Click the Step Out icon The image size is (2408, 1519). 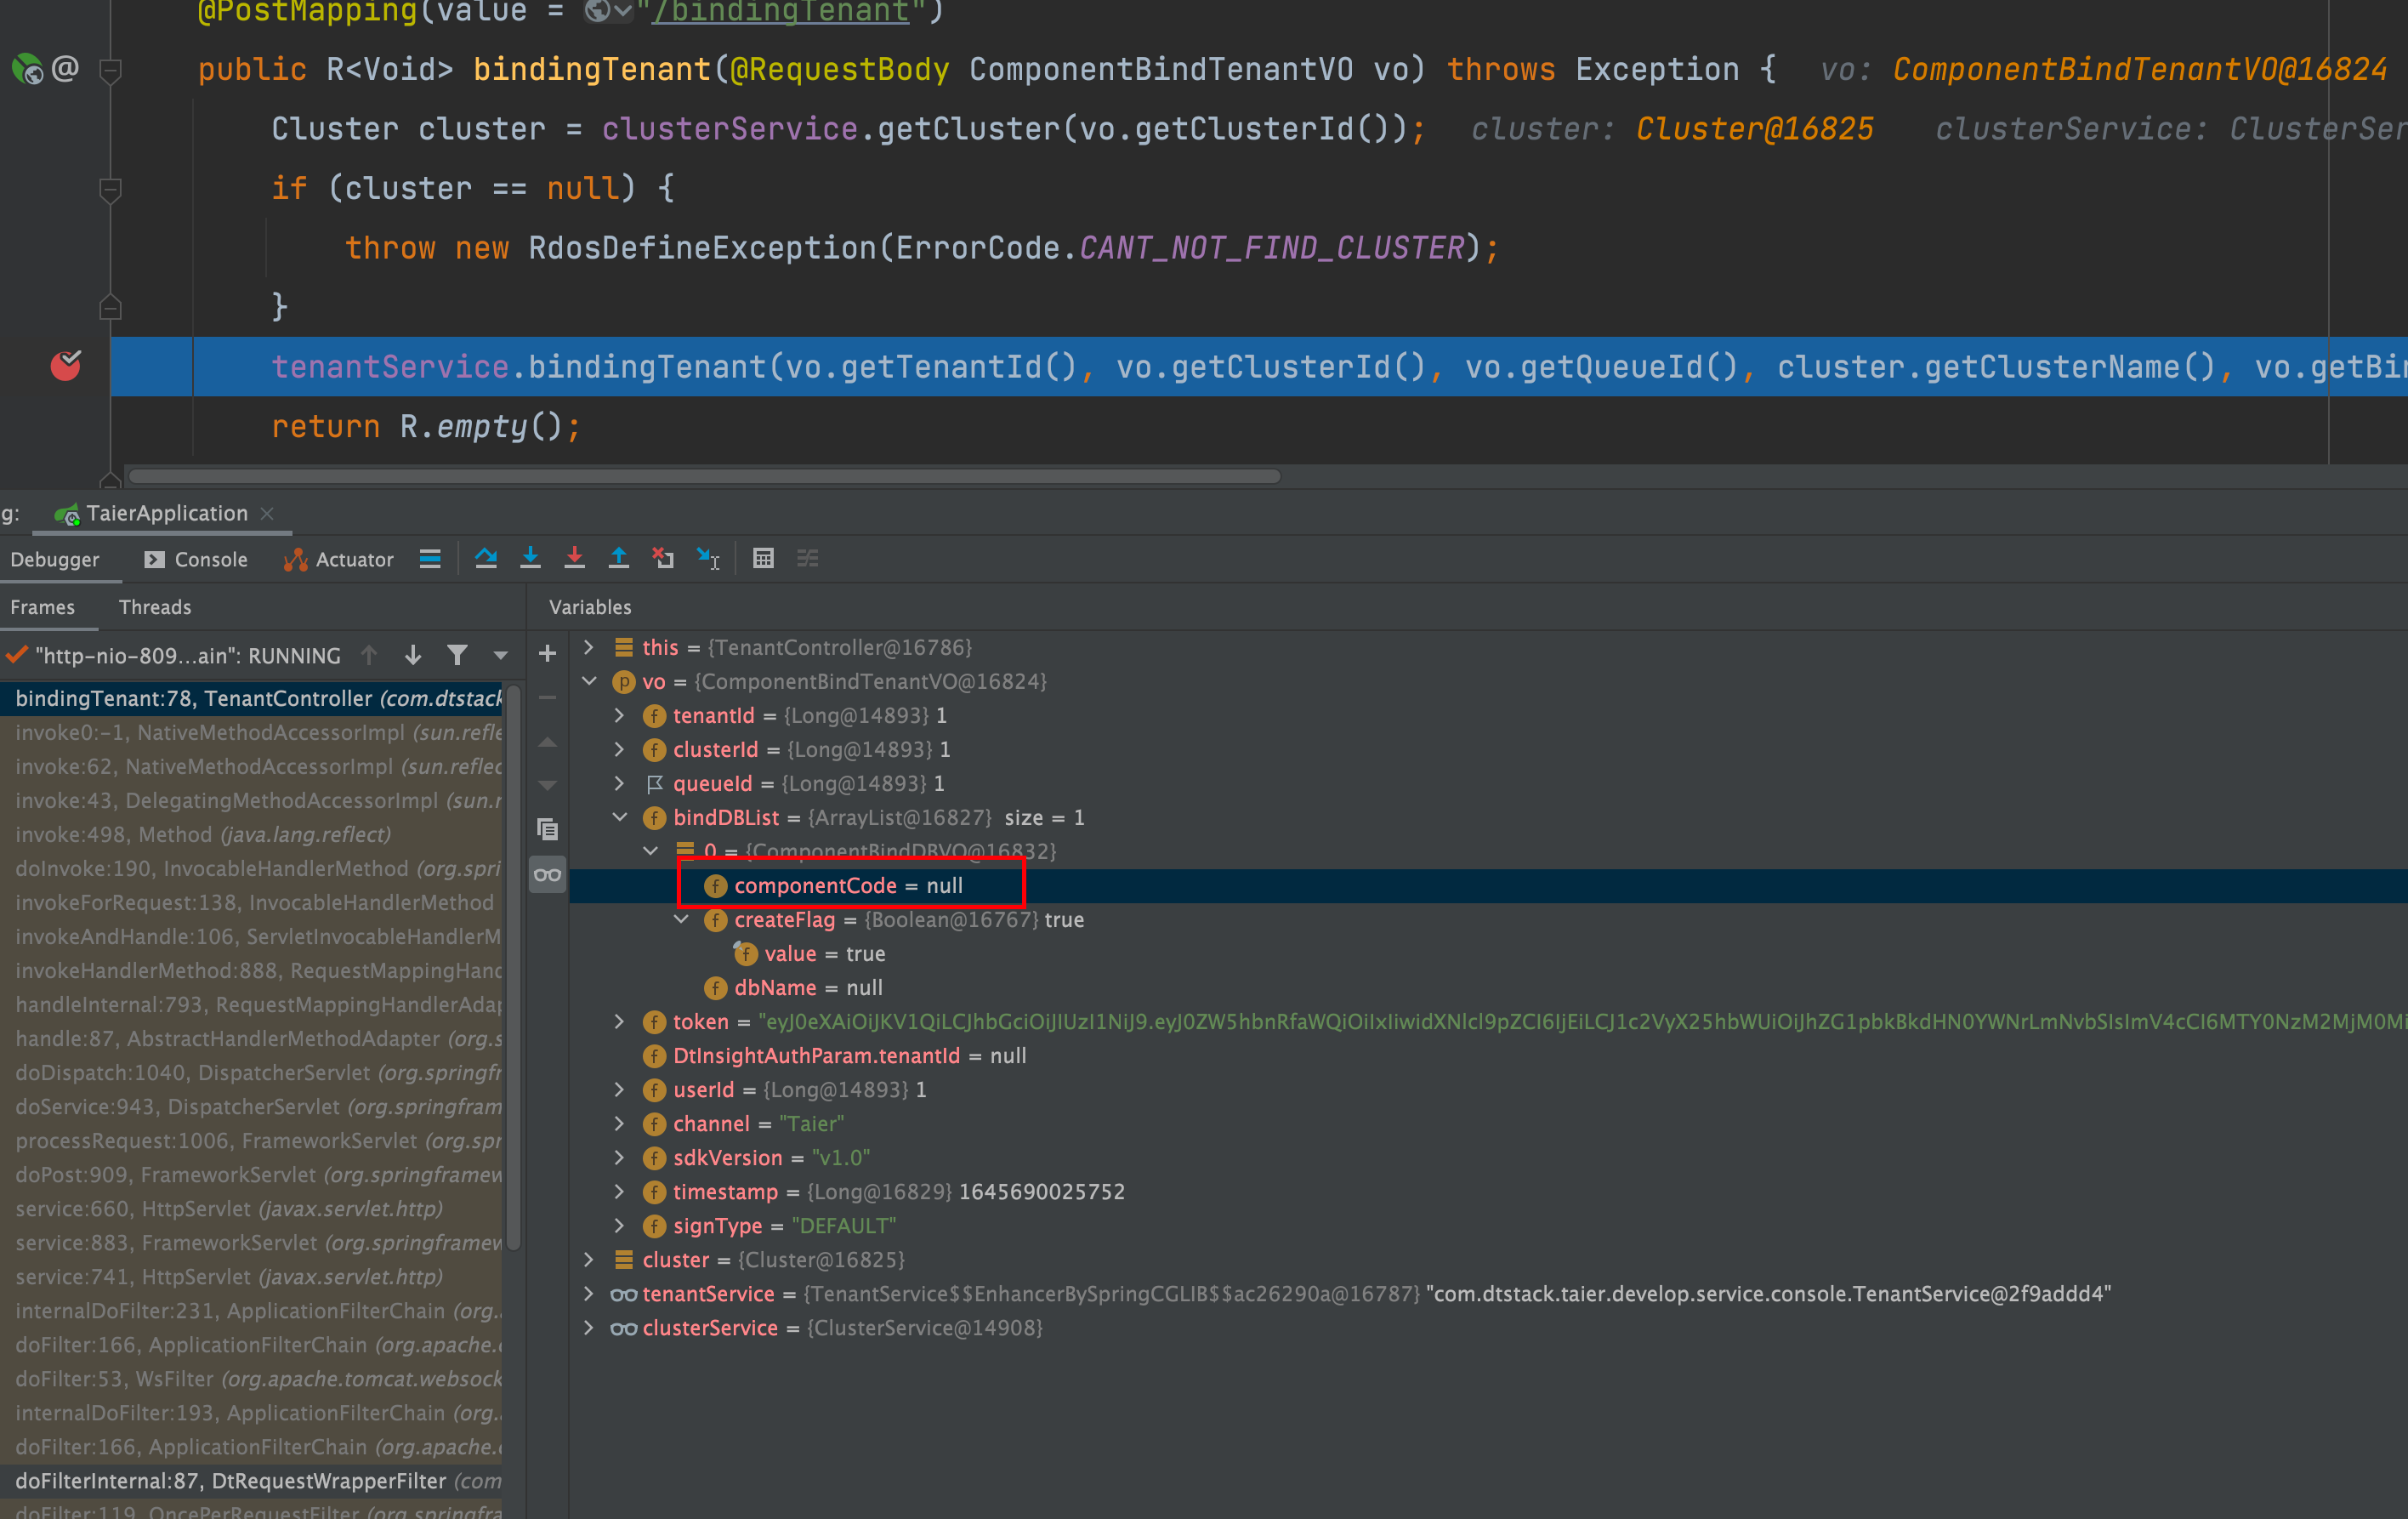[619, 558]
